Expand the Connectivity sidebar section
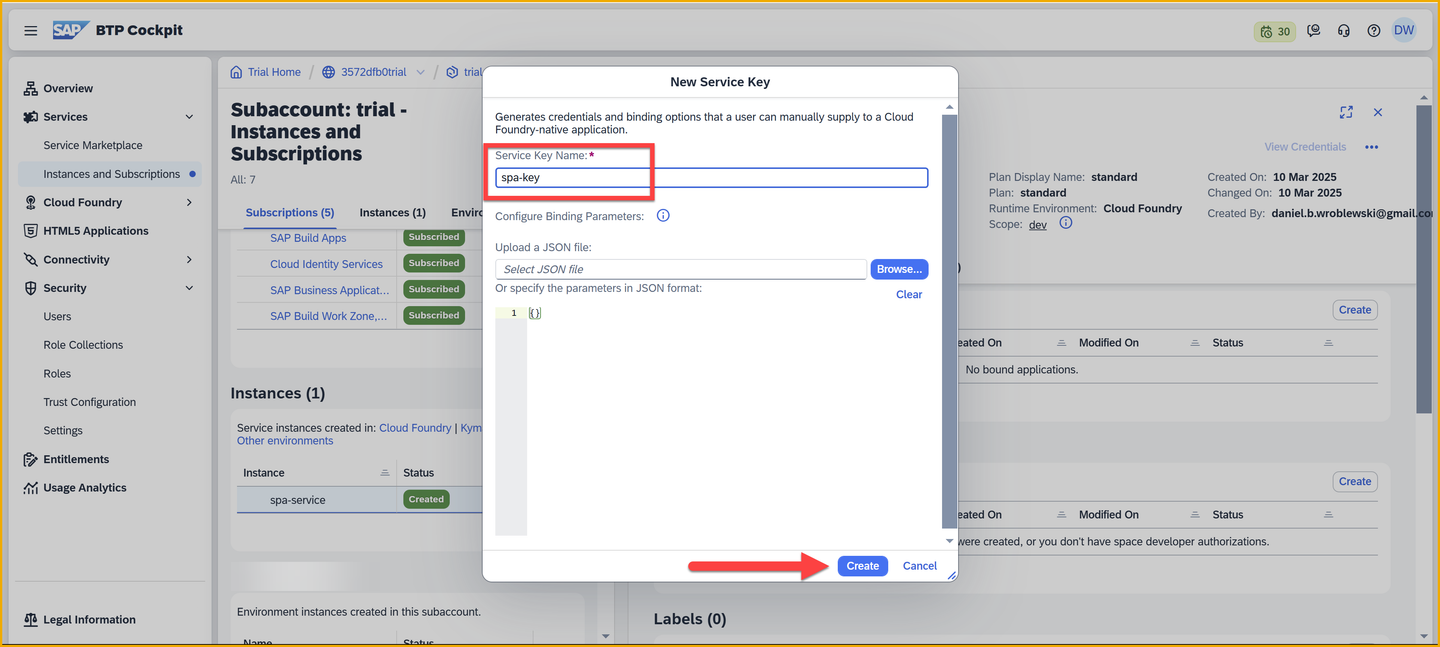 [189, 260]
